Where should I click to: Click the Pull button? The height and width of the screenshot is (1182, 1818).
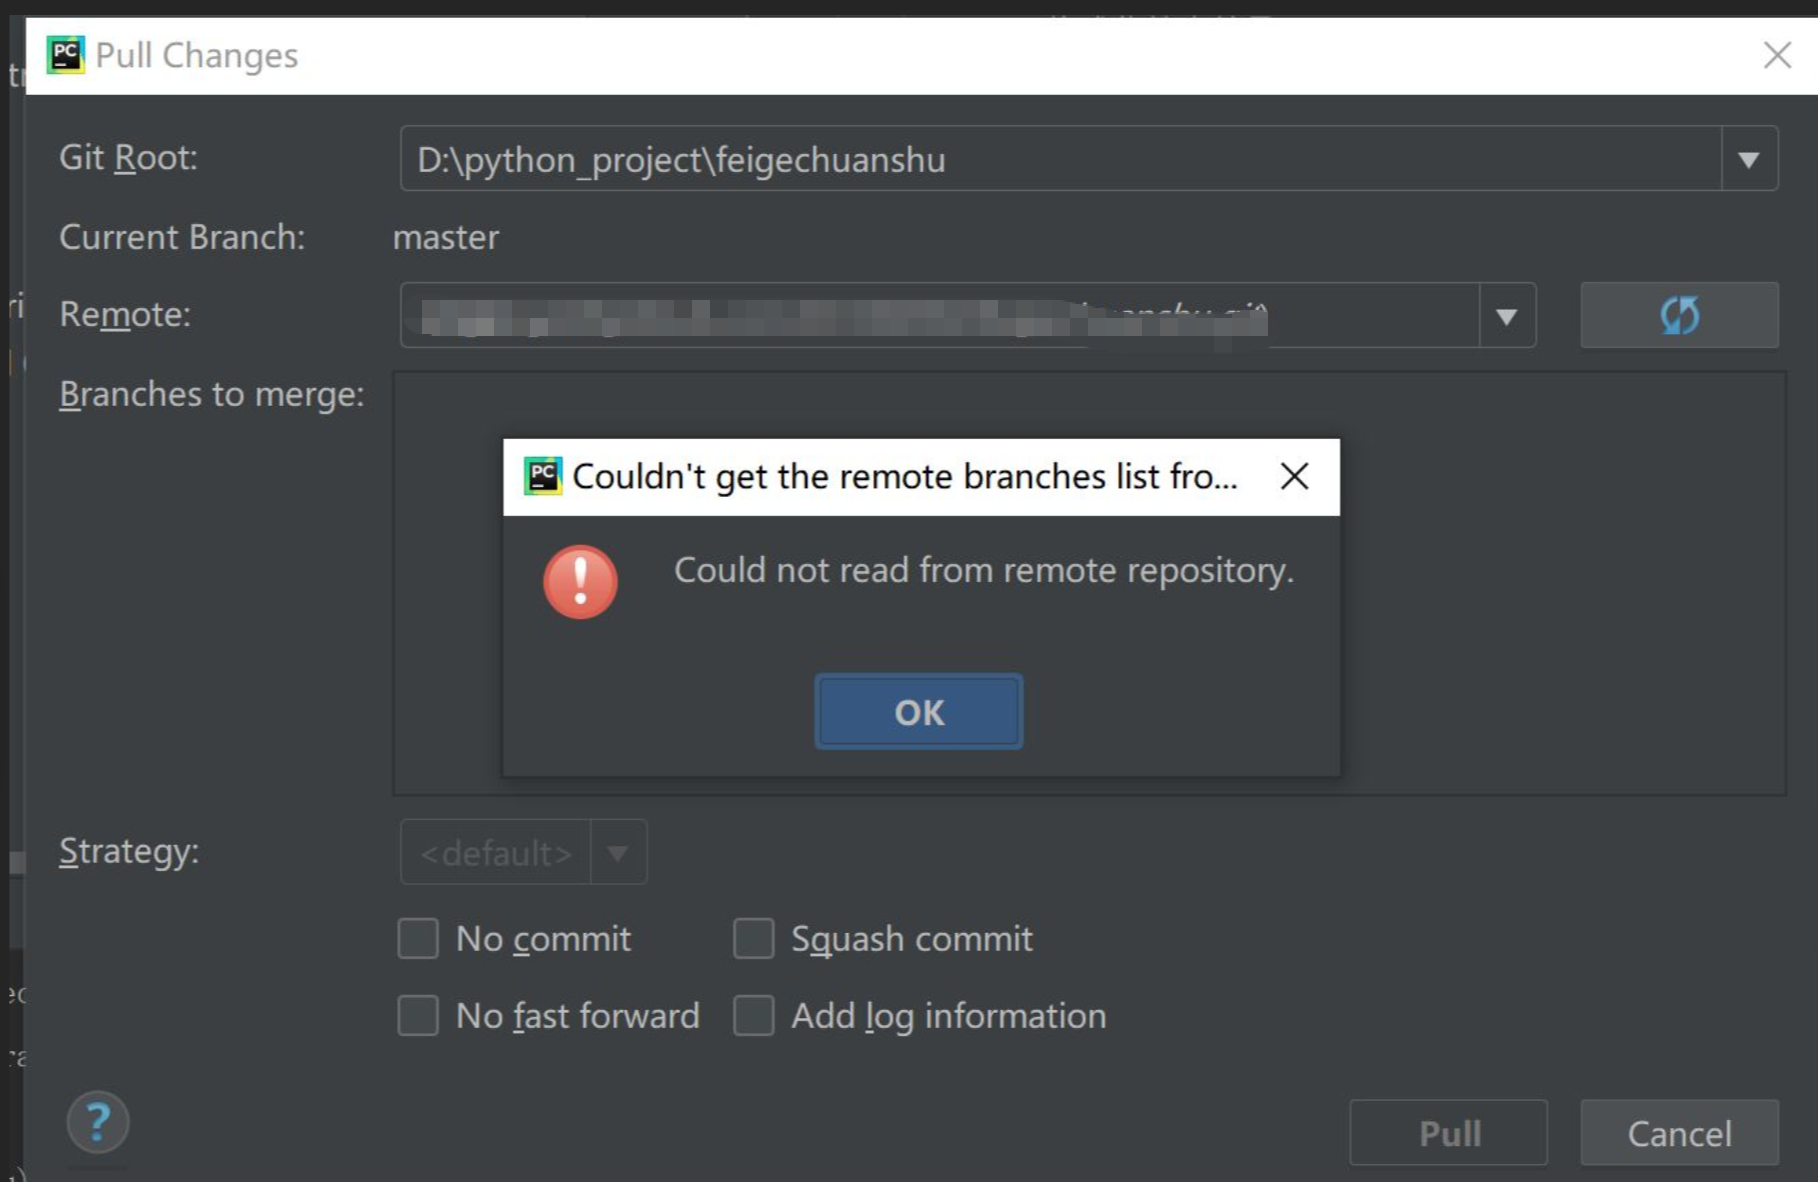click(1448, 1133)
